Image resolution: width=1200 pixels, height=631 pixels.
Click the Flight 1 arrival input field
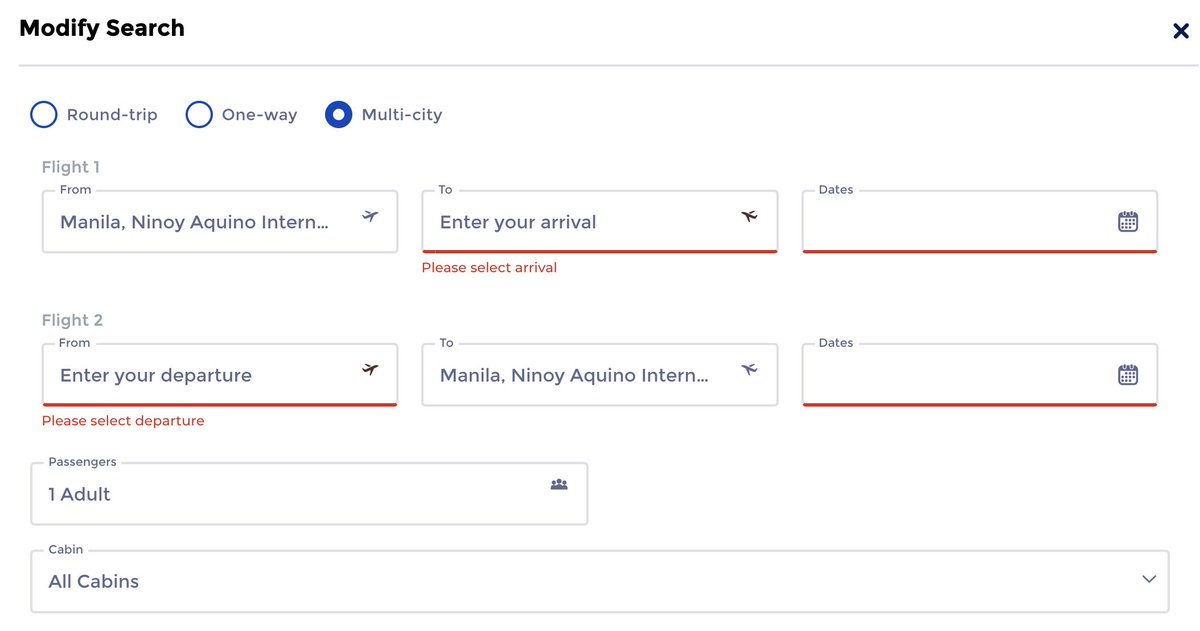pos(600,222)
